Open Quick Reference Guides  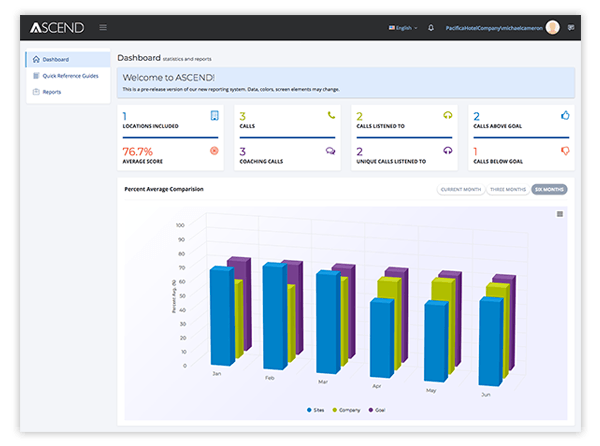pos(68,76)
